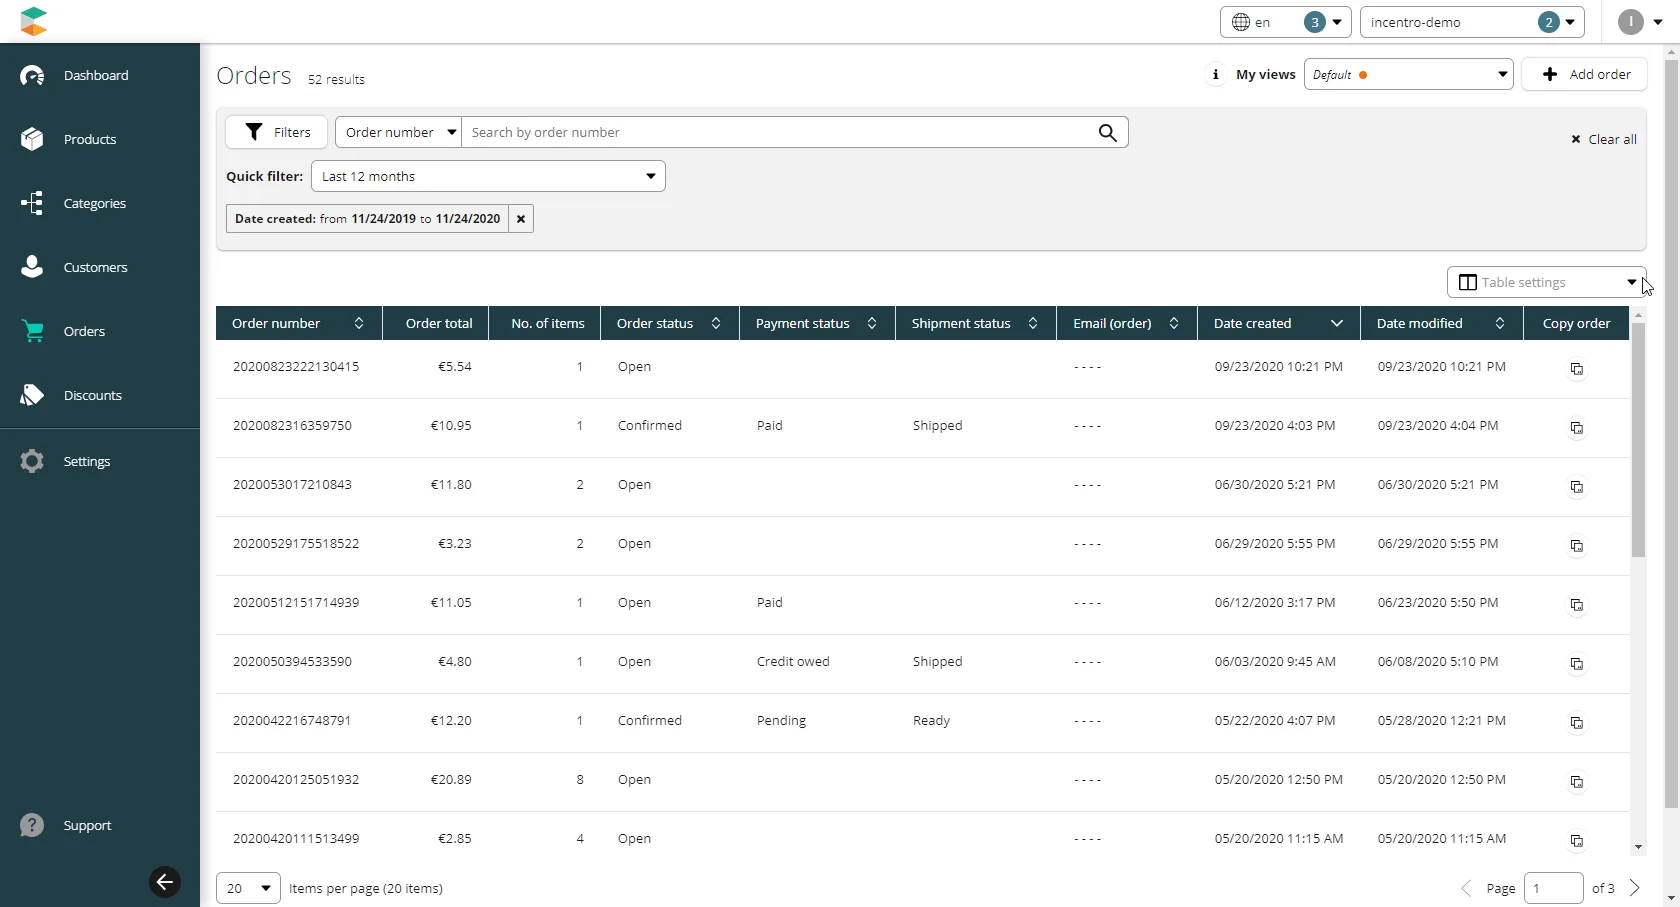Copy order 2020053017210843

click(x=1576, y=487)
